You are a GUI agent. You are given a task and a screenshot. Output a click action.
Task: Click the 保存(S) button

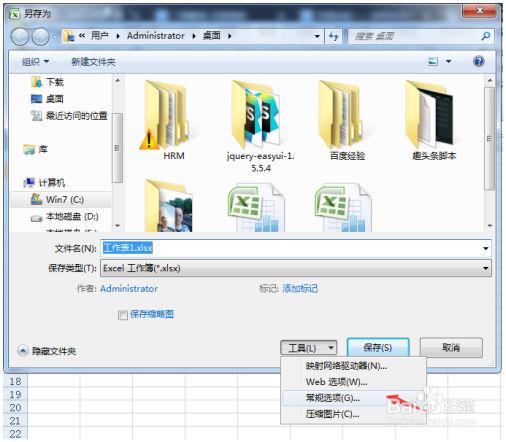click(378, 348)
